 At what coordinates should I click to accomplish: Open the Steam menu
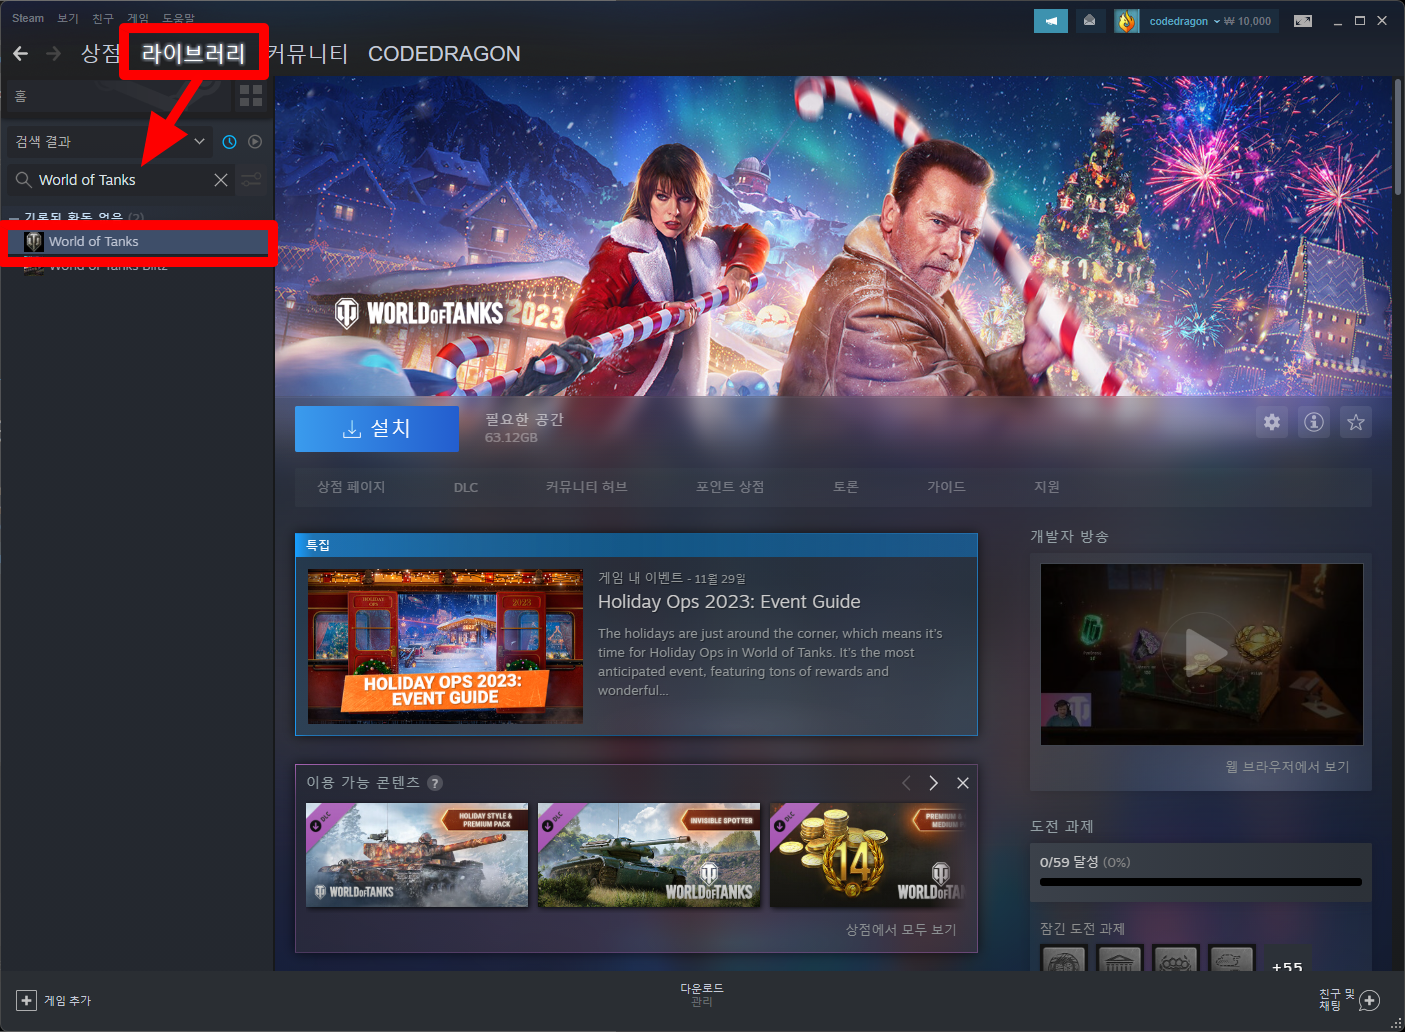(x=28, y=18)
